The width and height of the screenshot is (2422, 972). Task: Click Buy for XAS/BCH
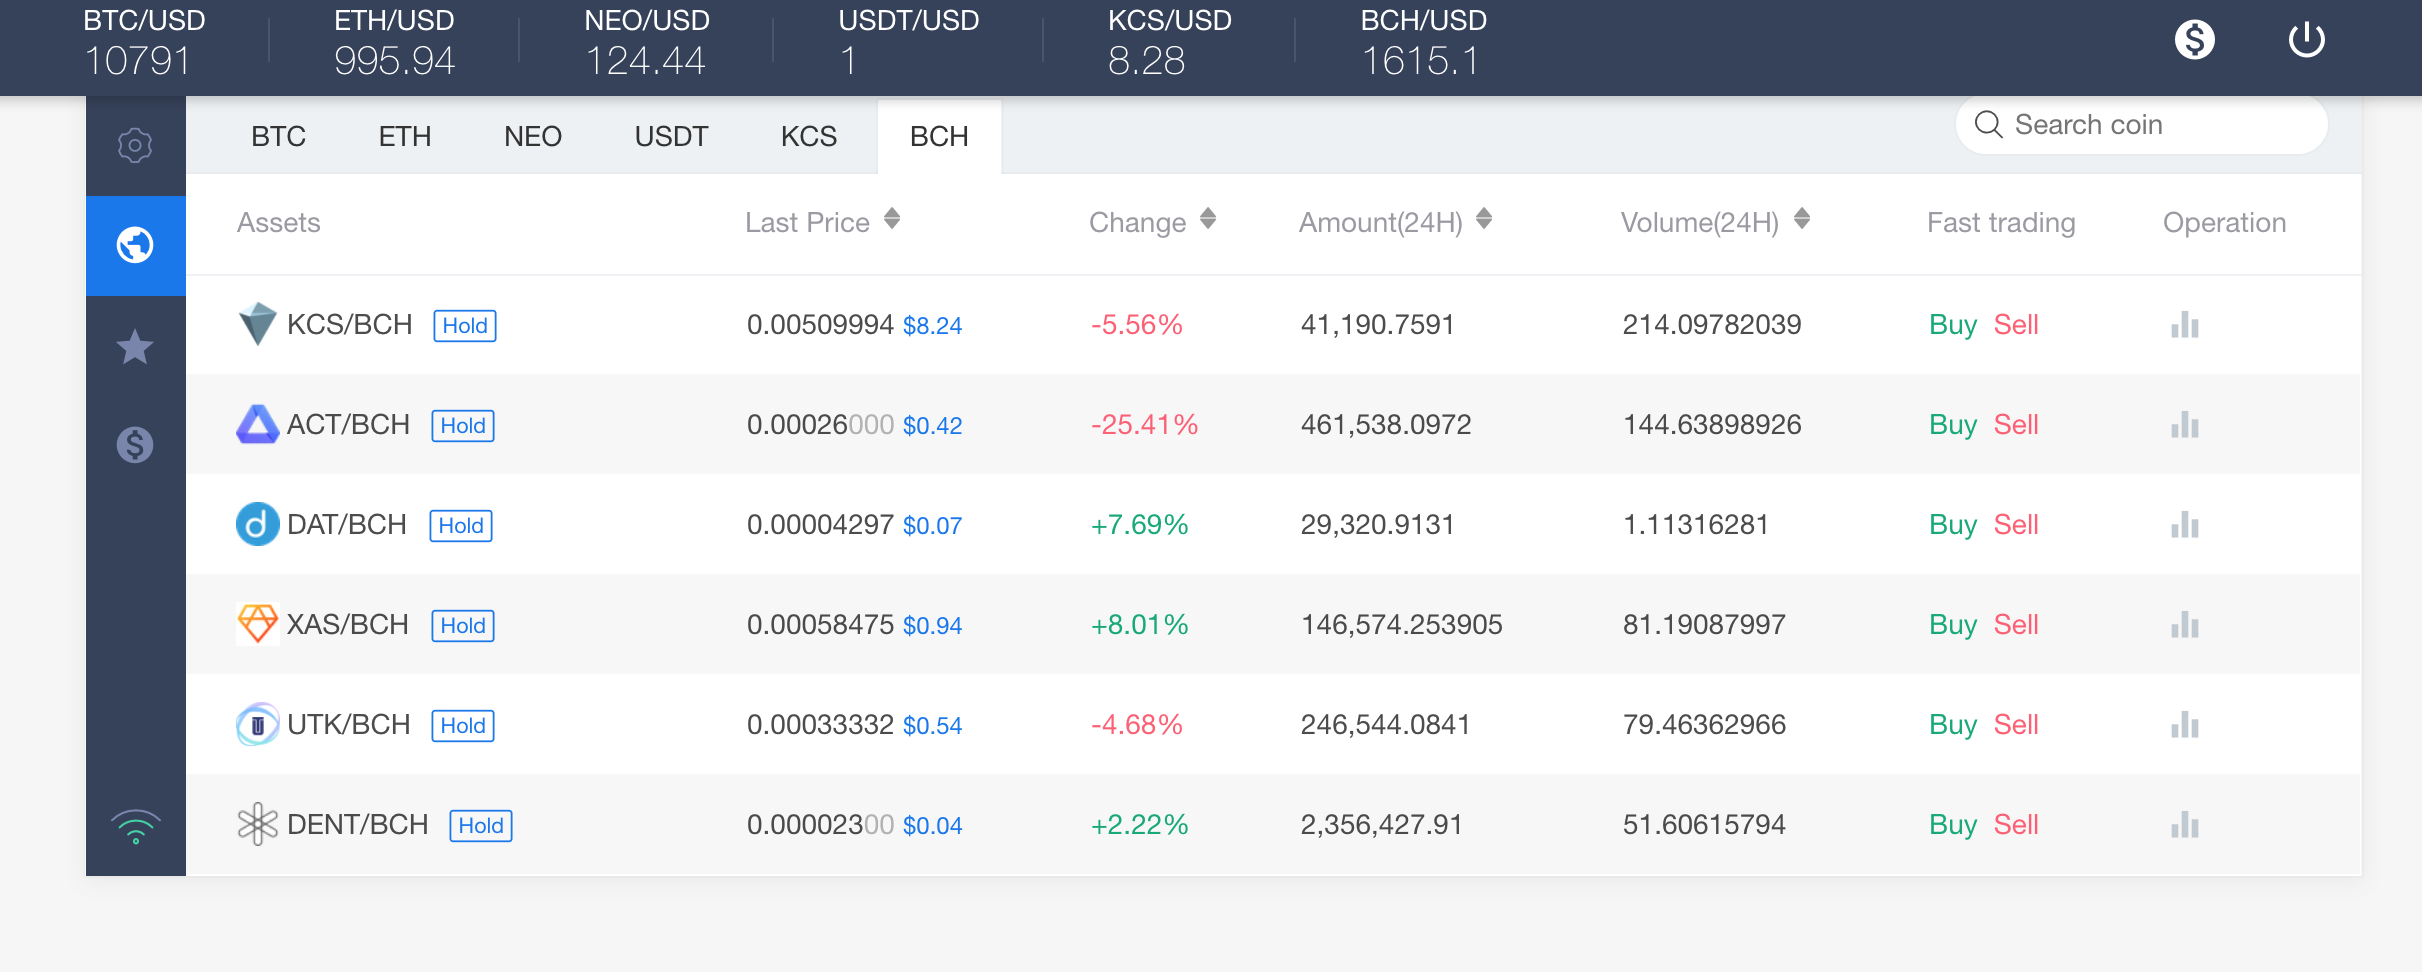click(1953, 625)
